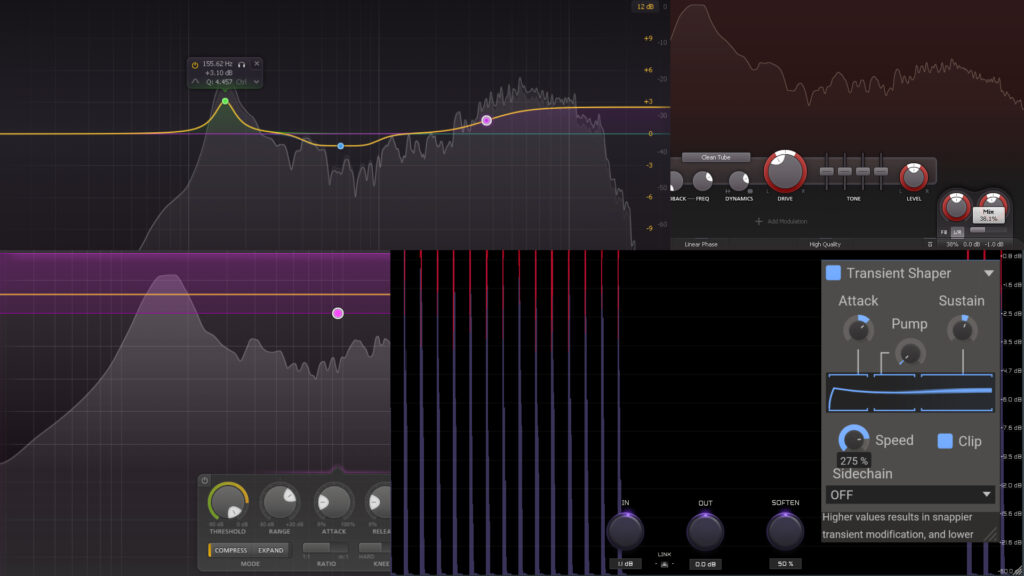Toggle the EQ band power icon
The width and height of the screenshot is (1024, 576).
pos(195,64)
